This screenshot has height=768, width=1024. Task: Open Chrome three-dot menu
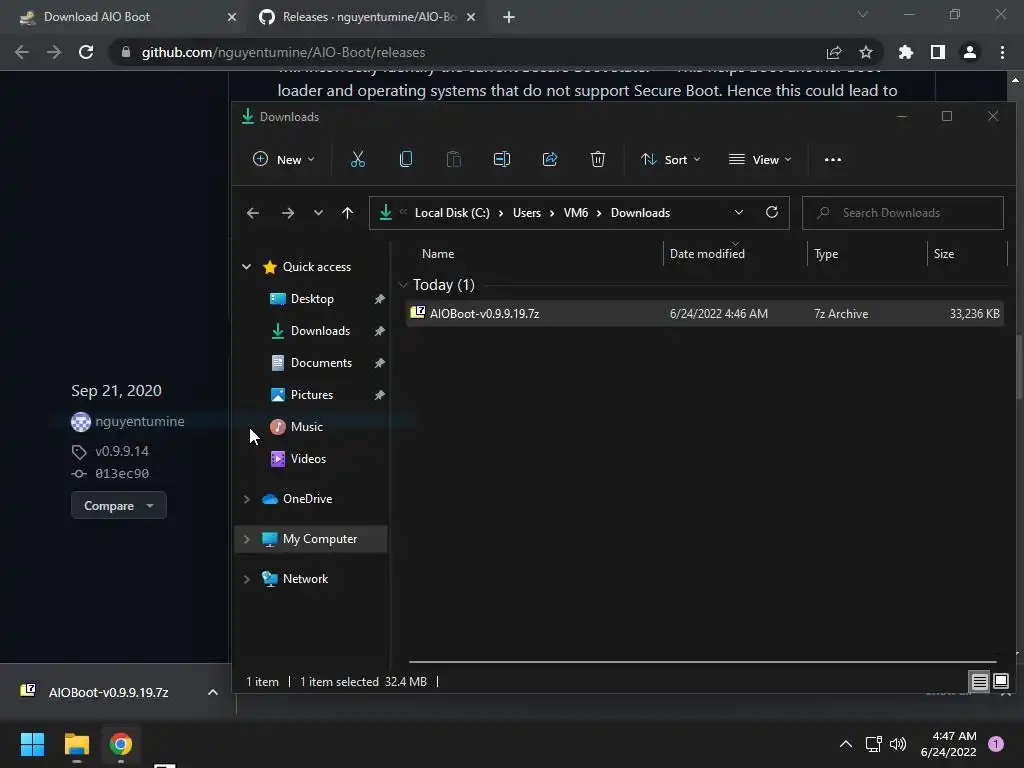point(1002,52)
